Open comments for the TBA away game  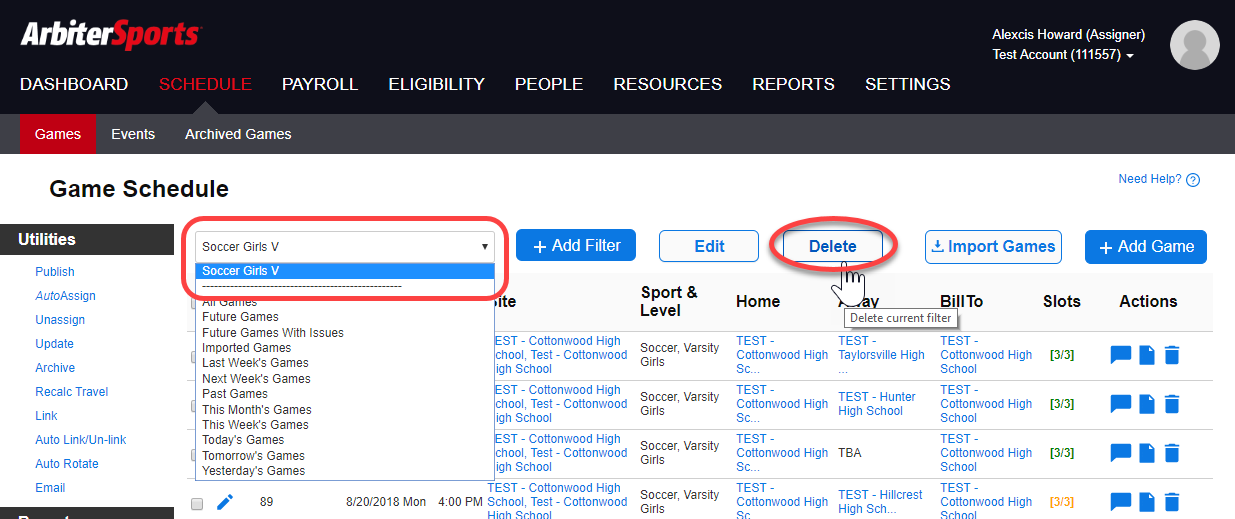click(x=1121, y=452)
